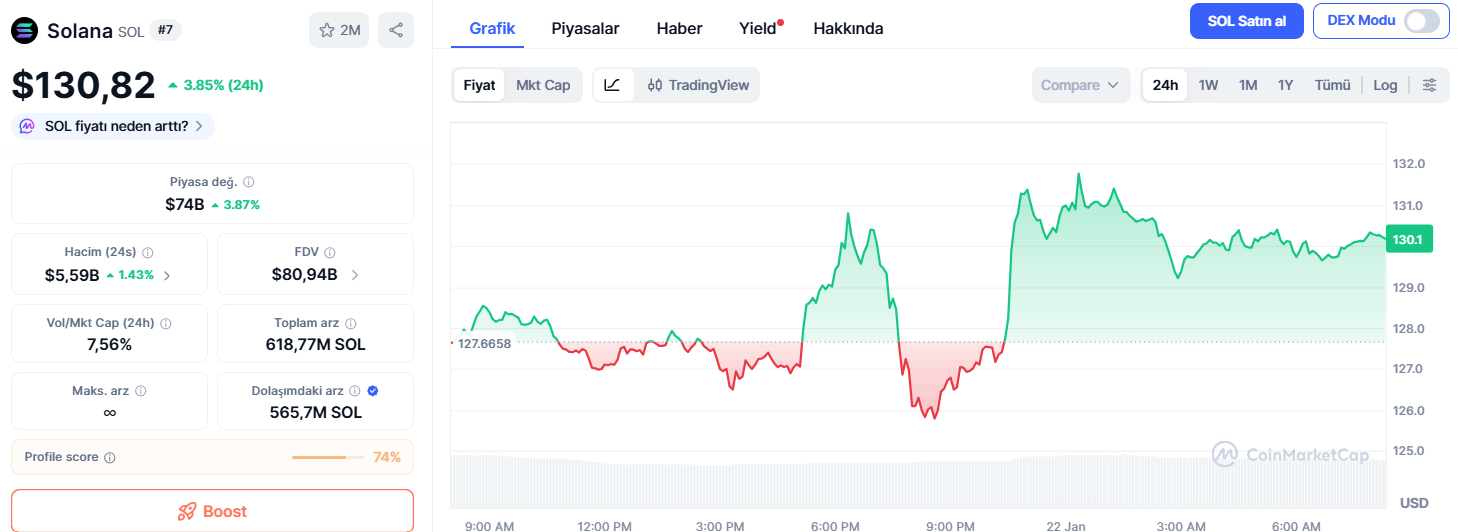Click the 7,56% Vol/Mkt Cap value
This screenshot has height=532, width=1458.
tap(109, 345)
